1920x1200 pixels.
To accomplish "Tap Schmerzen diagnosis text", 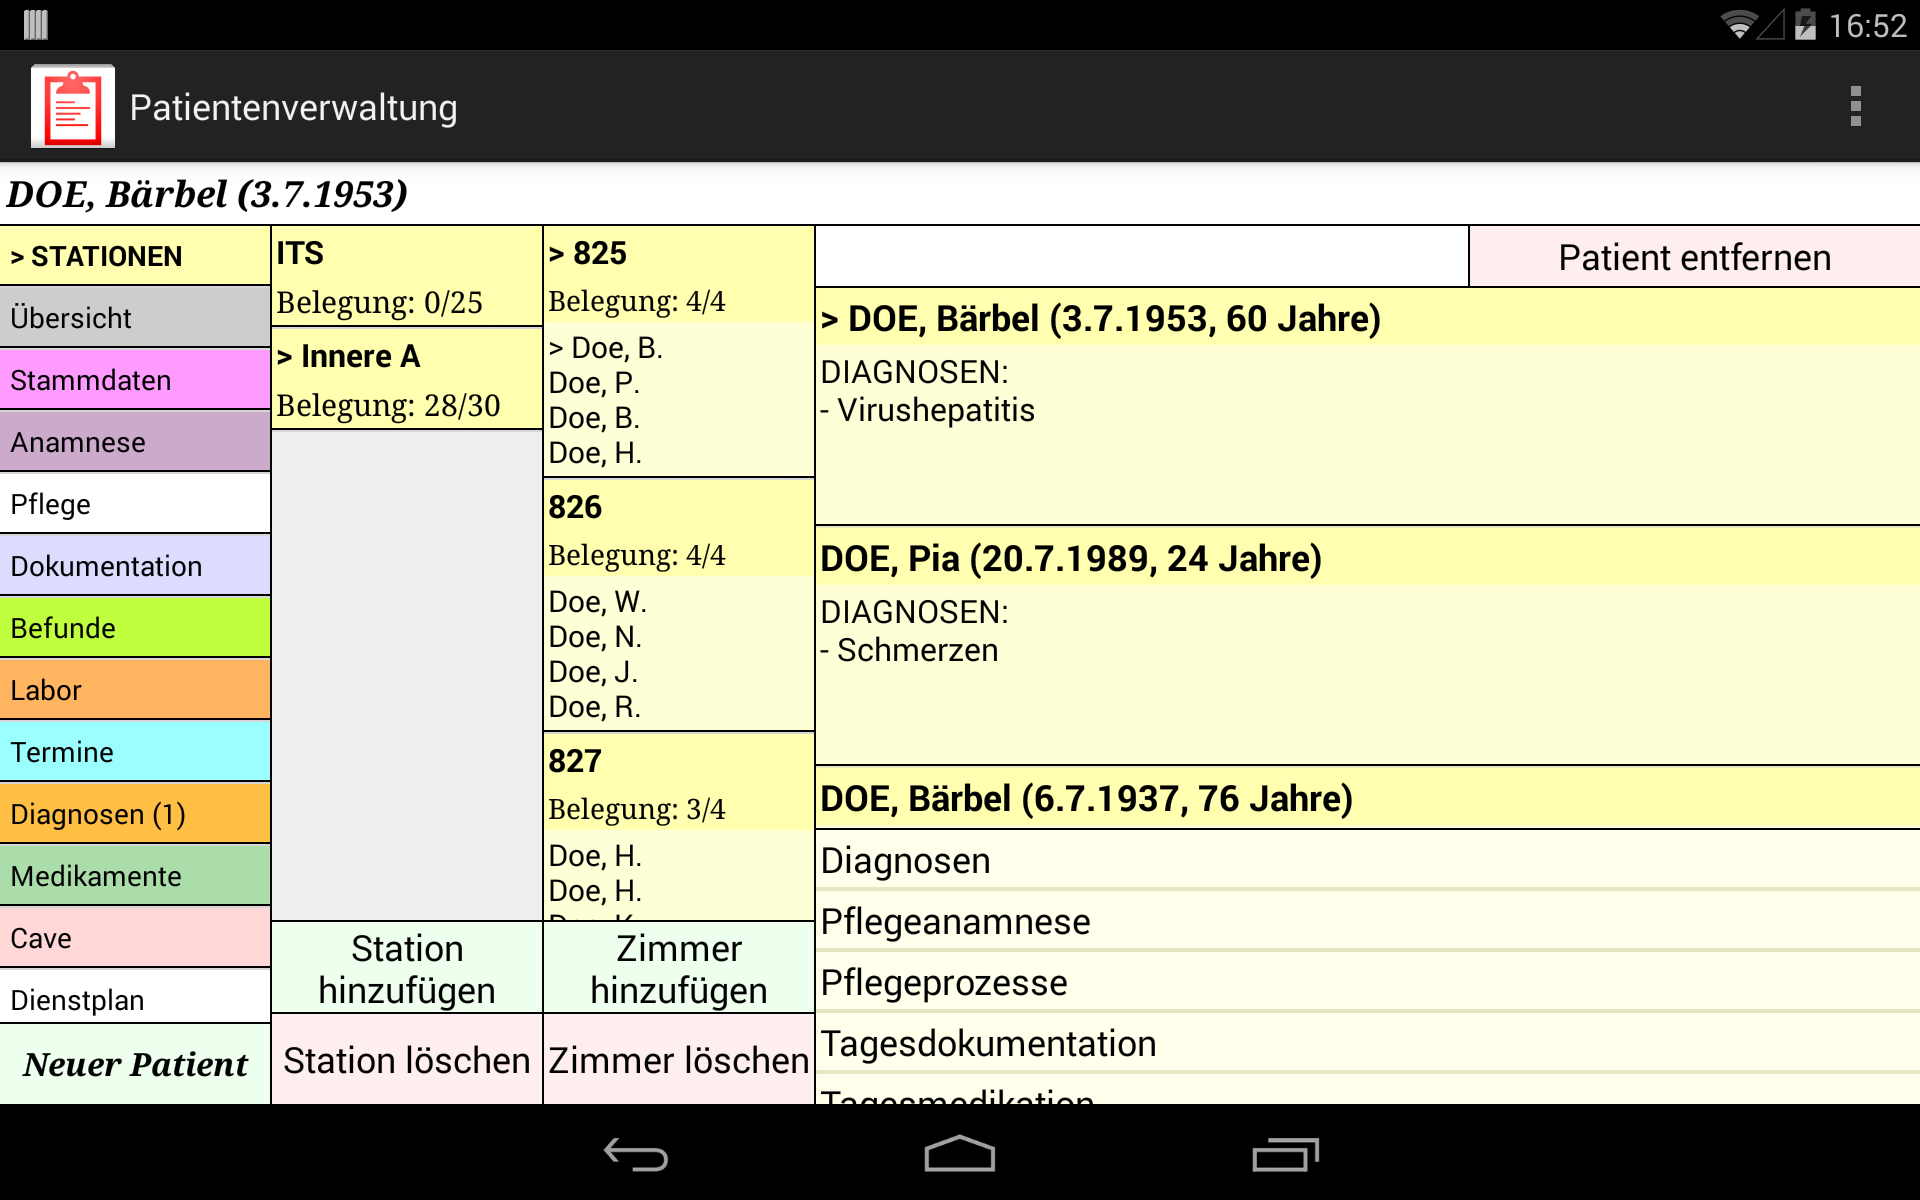I will [917, 650].
